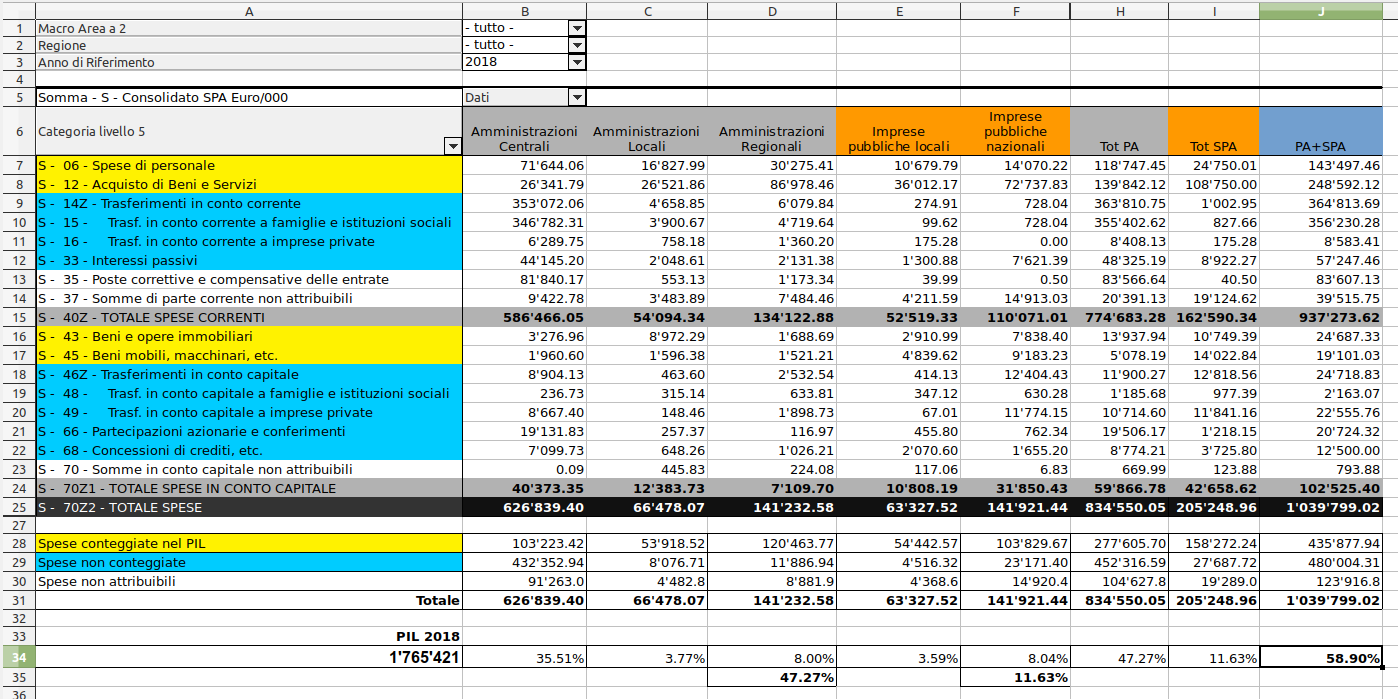The image size is (1398, 699).
Task: Click the Amministrazioni Regionali column heading cell
Action: tap(771, 131)
